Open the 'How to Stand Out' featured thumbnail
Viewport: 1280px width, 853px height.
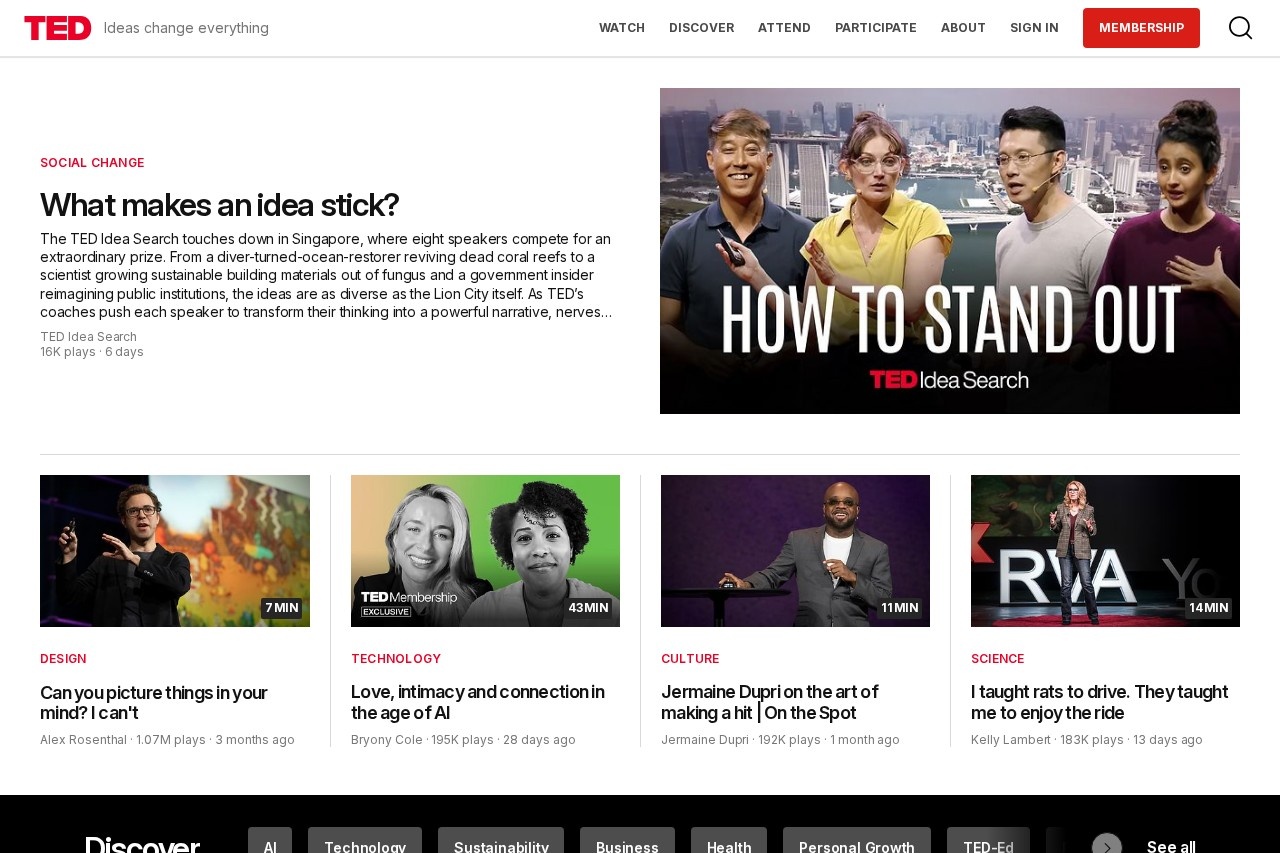(949, 251)
